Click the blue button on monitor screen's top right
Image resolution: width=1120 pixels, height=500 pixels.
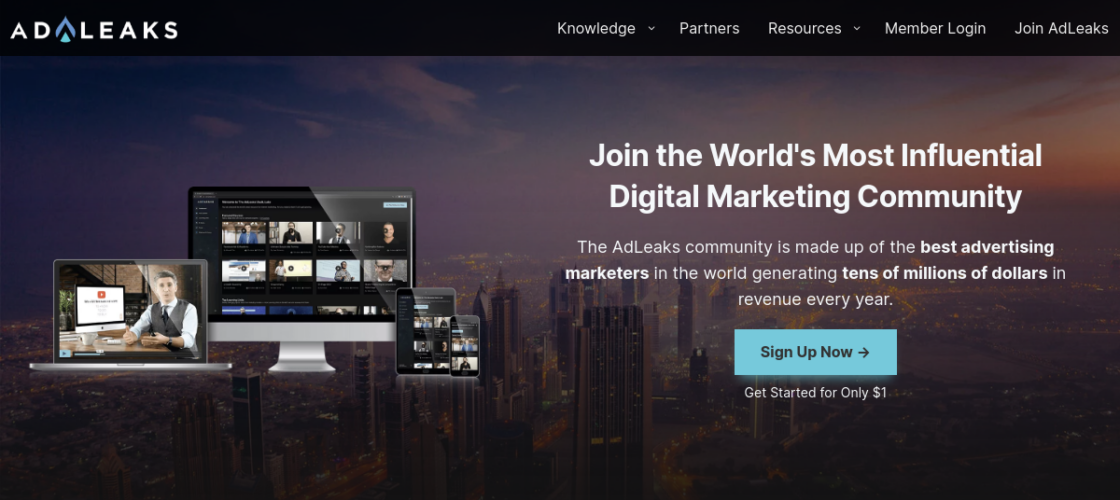[x=395, y=204]
